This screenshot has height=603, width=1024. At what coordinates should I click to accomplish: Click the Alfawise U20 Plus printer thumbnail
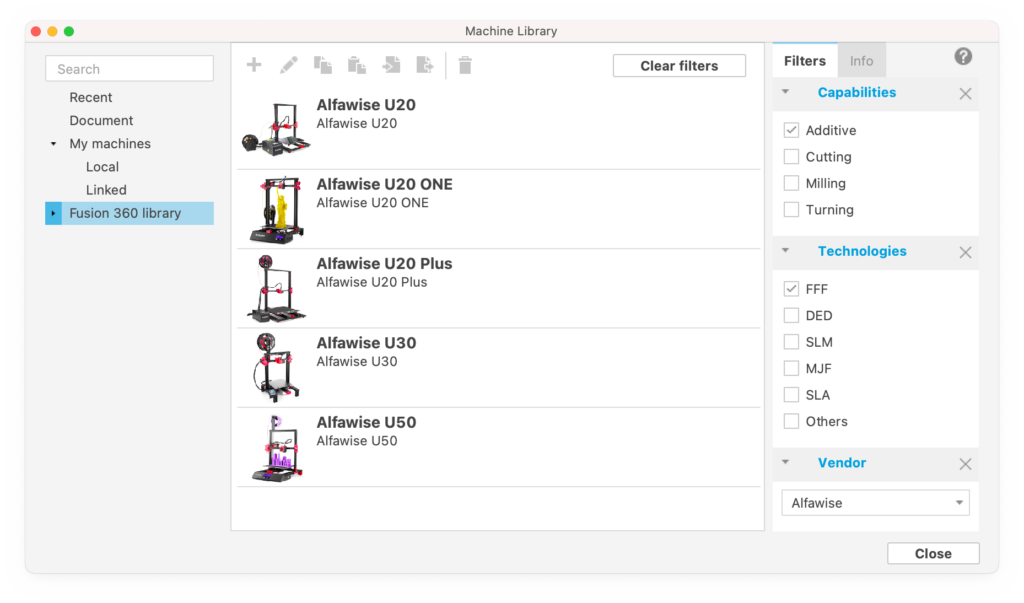(x=276, y=288)
